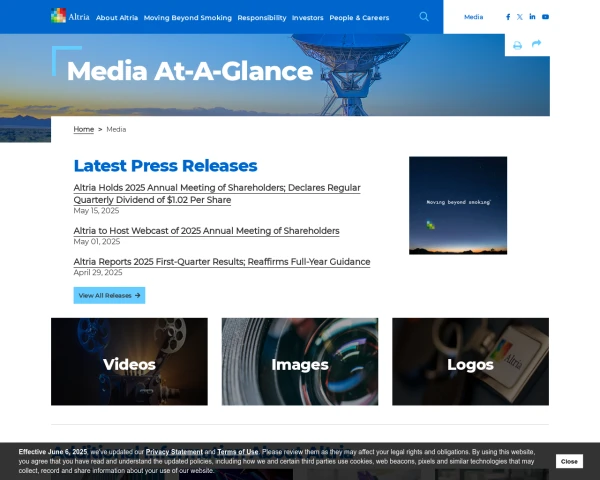Viewport: 600px width, 480px height.
Task: Read the 2025 Annual Meeting dividend release
Action: point(217,194)
